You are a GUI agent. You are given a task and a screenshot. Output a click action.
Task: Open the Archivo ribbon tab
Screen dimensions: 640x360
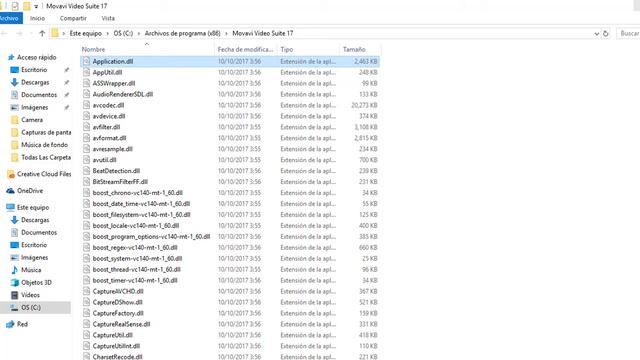coord(10,18)
